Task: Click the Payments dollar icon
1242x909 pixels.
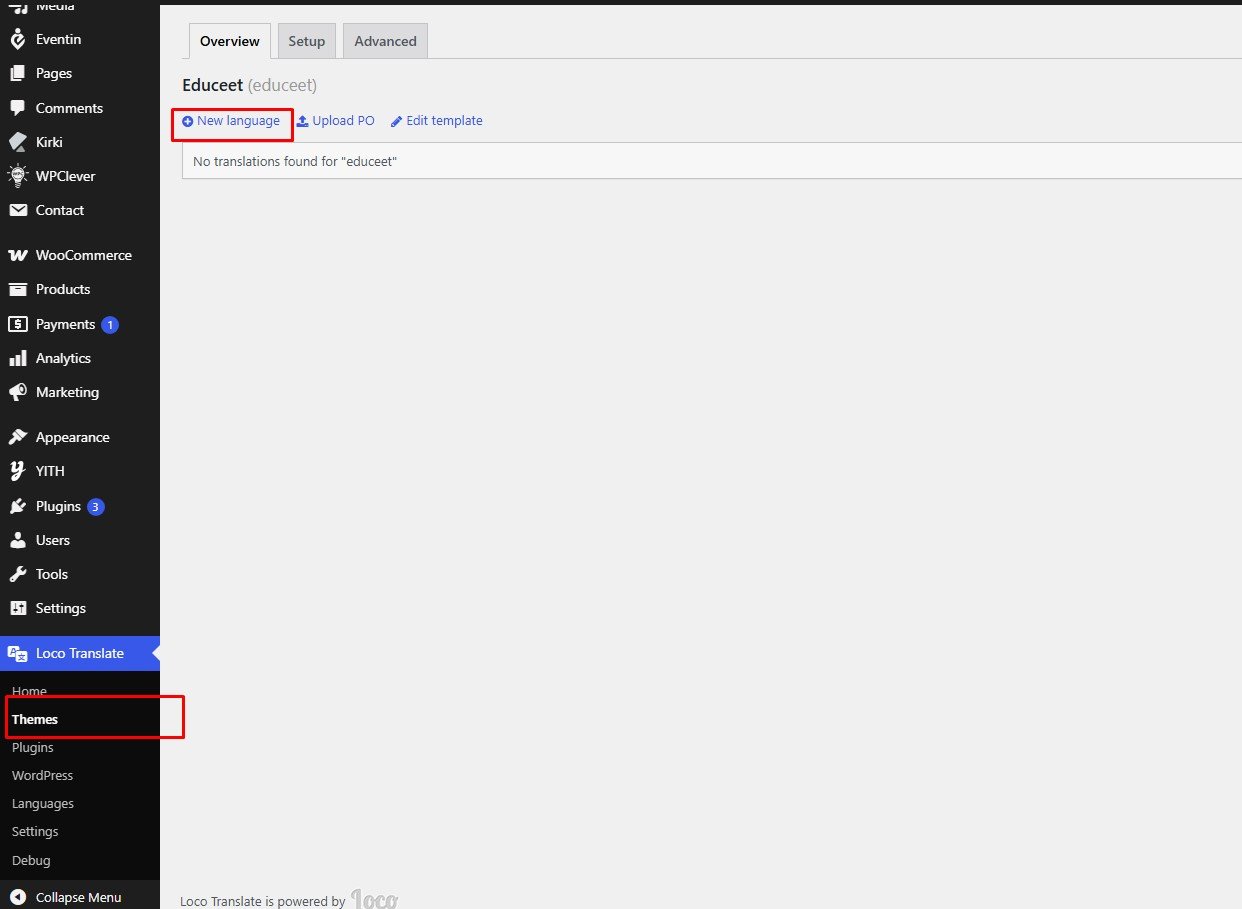Action: 17,324
